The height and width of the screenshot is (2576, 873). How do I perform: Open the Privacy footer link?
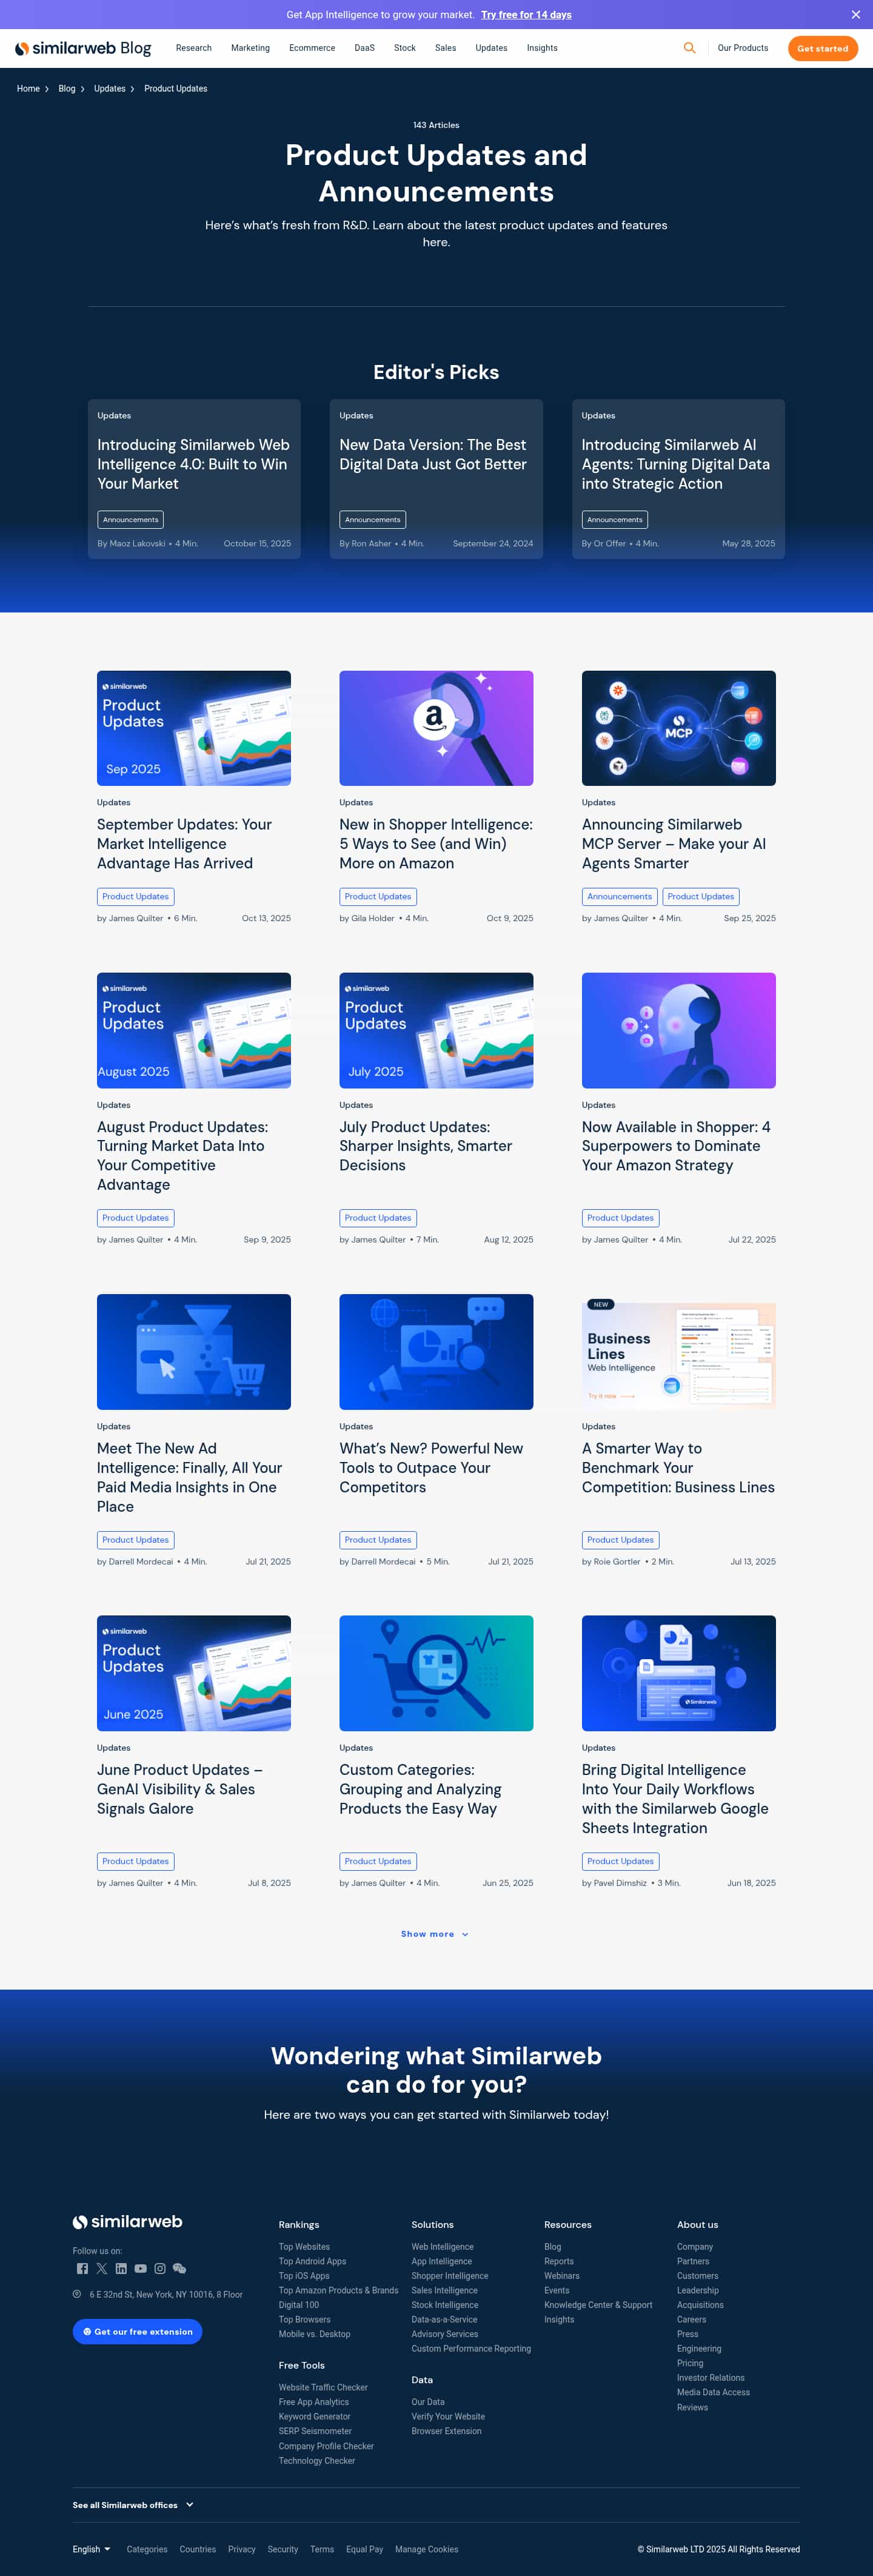[242, 2549]
